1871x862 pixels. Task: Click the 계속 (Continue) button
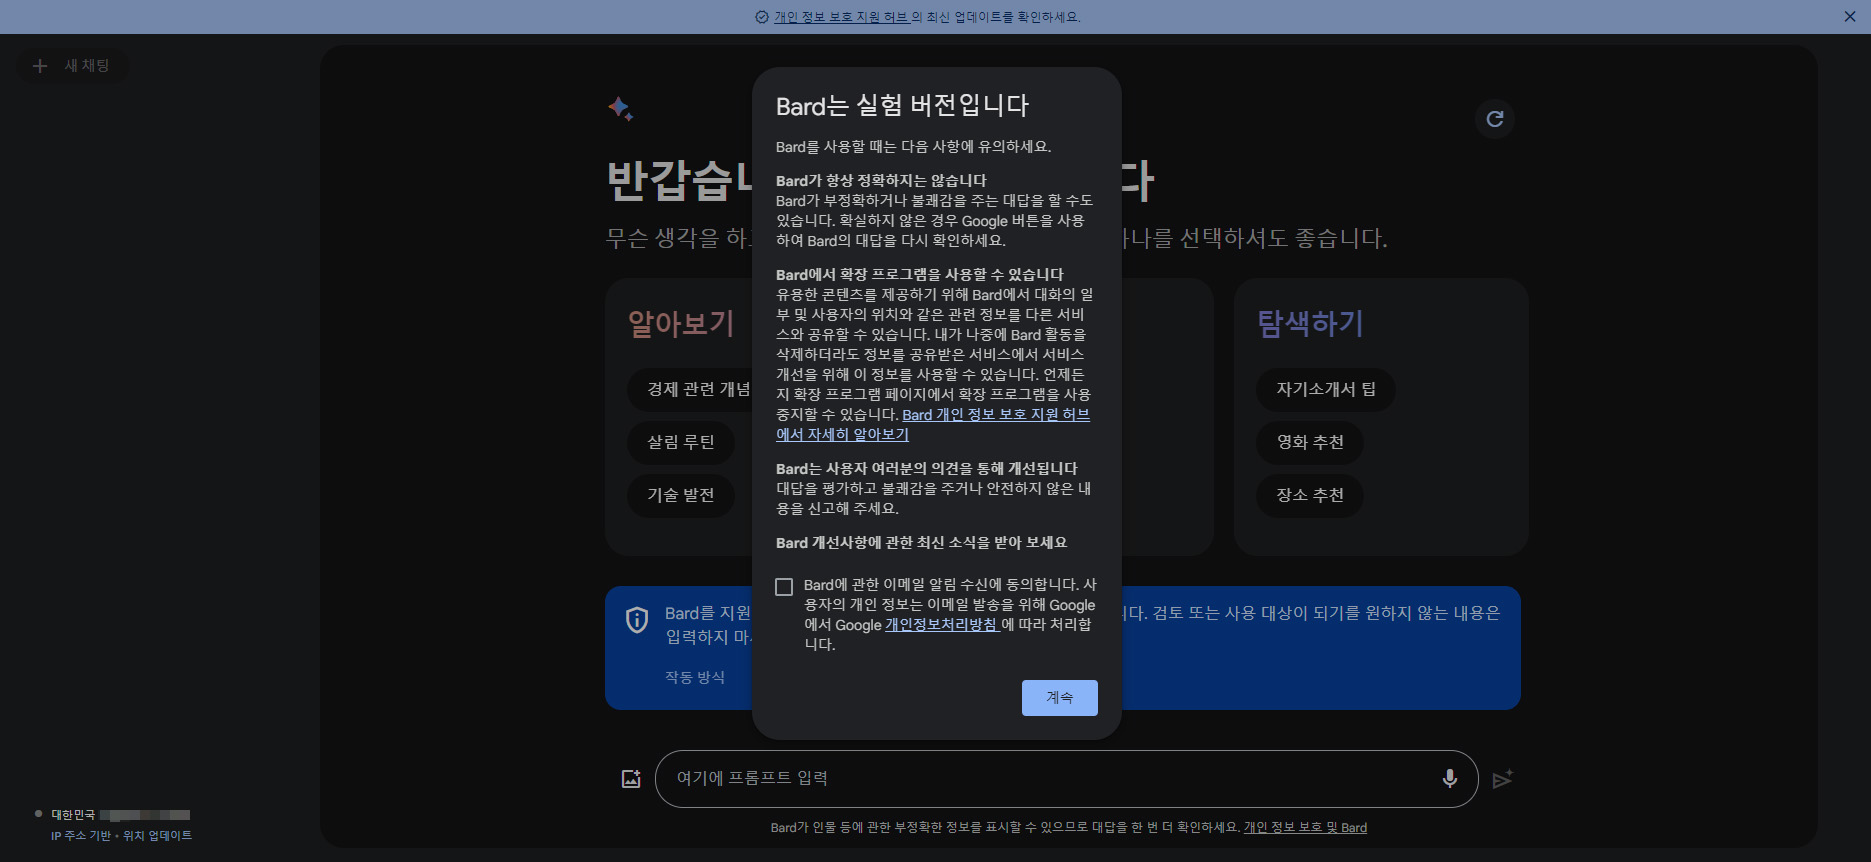tap(1059, 697)
